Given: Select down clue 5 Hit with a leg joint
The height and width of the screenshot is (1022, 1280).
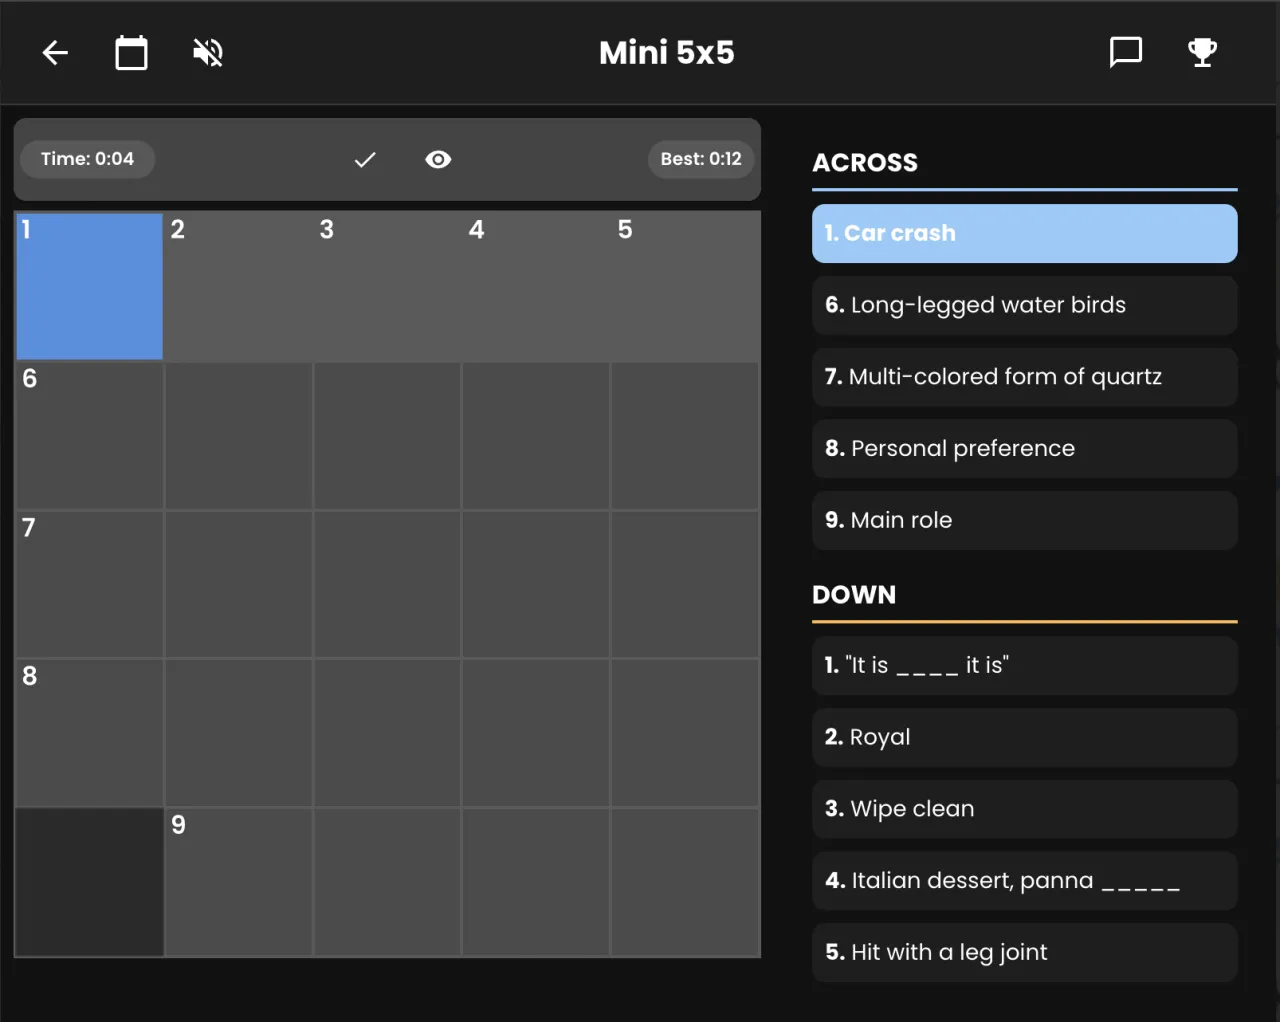Looking at the screenshot, I should pyautogui.click(x=1024, y=953).
